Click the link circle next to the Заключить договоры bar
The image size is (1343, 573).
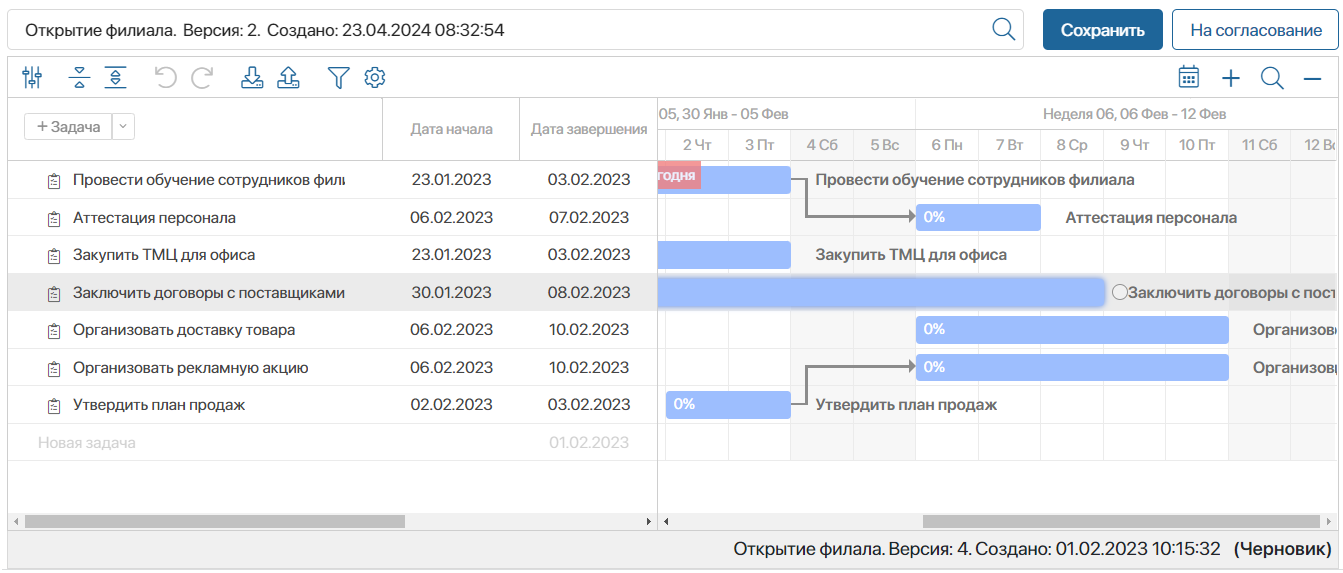[1119, 292]
